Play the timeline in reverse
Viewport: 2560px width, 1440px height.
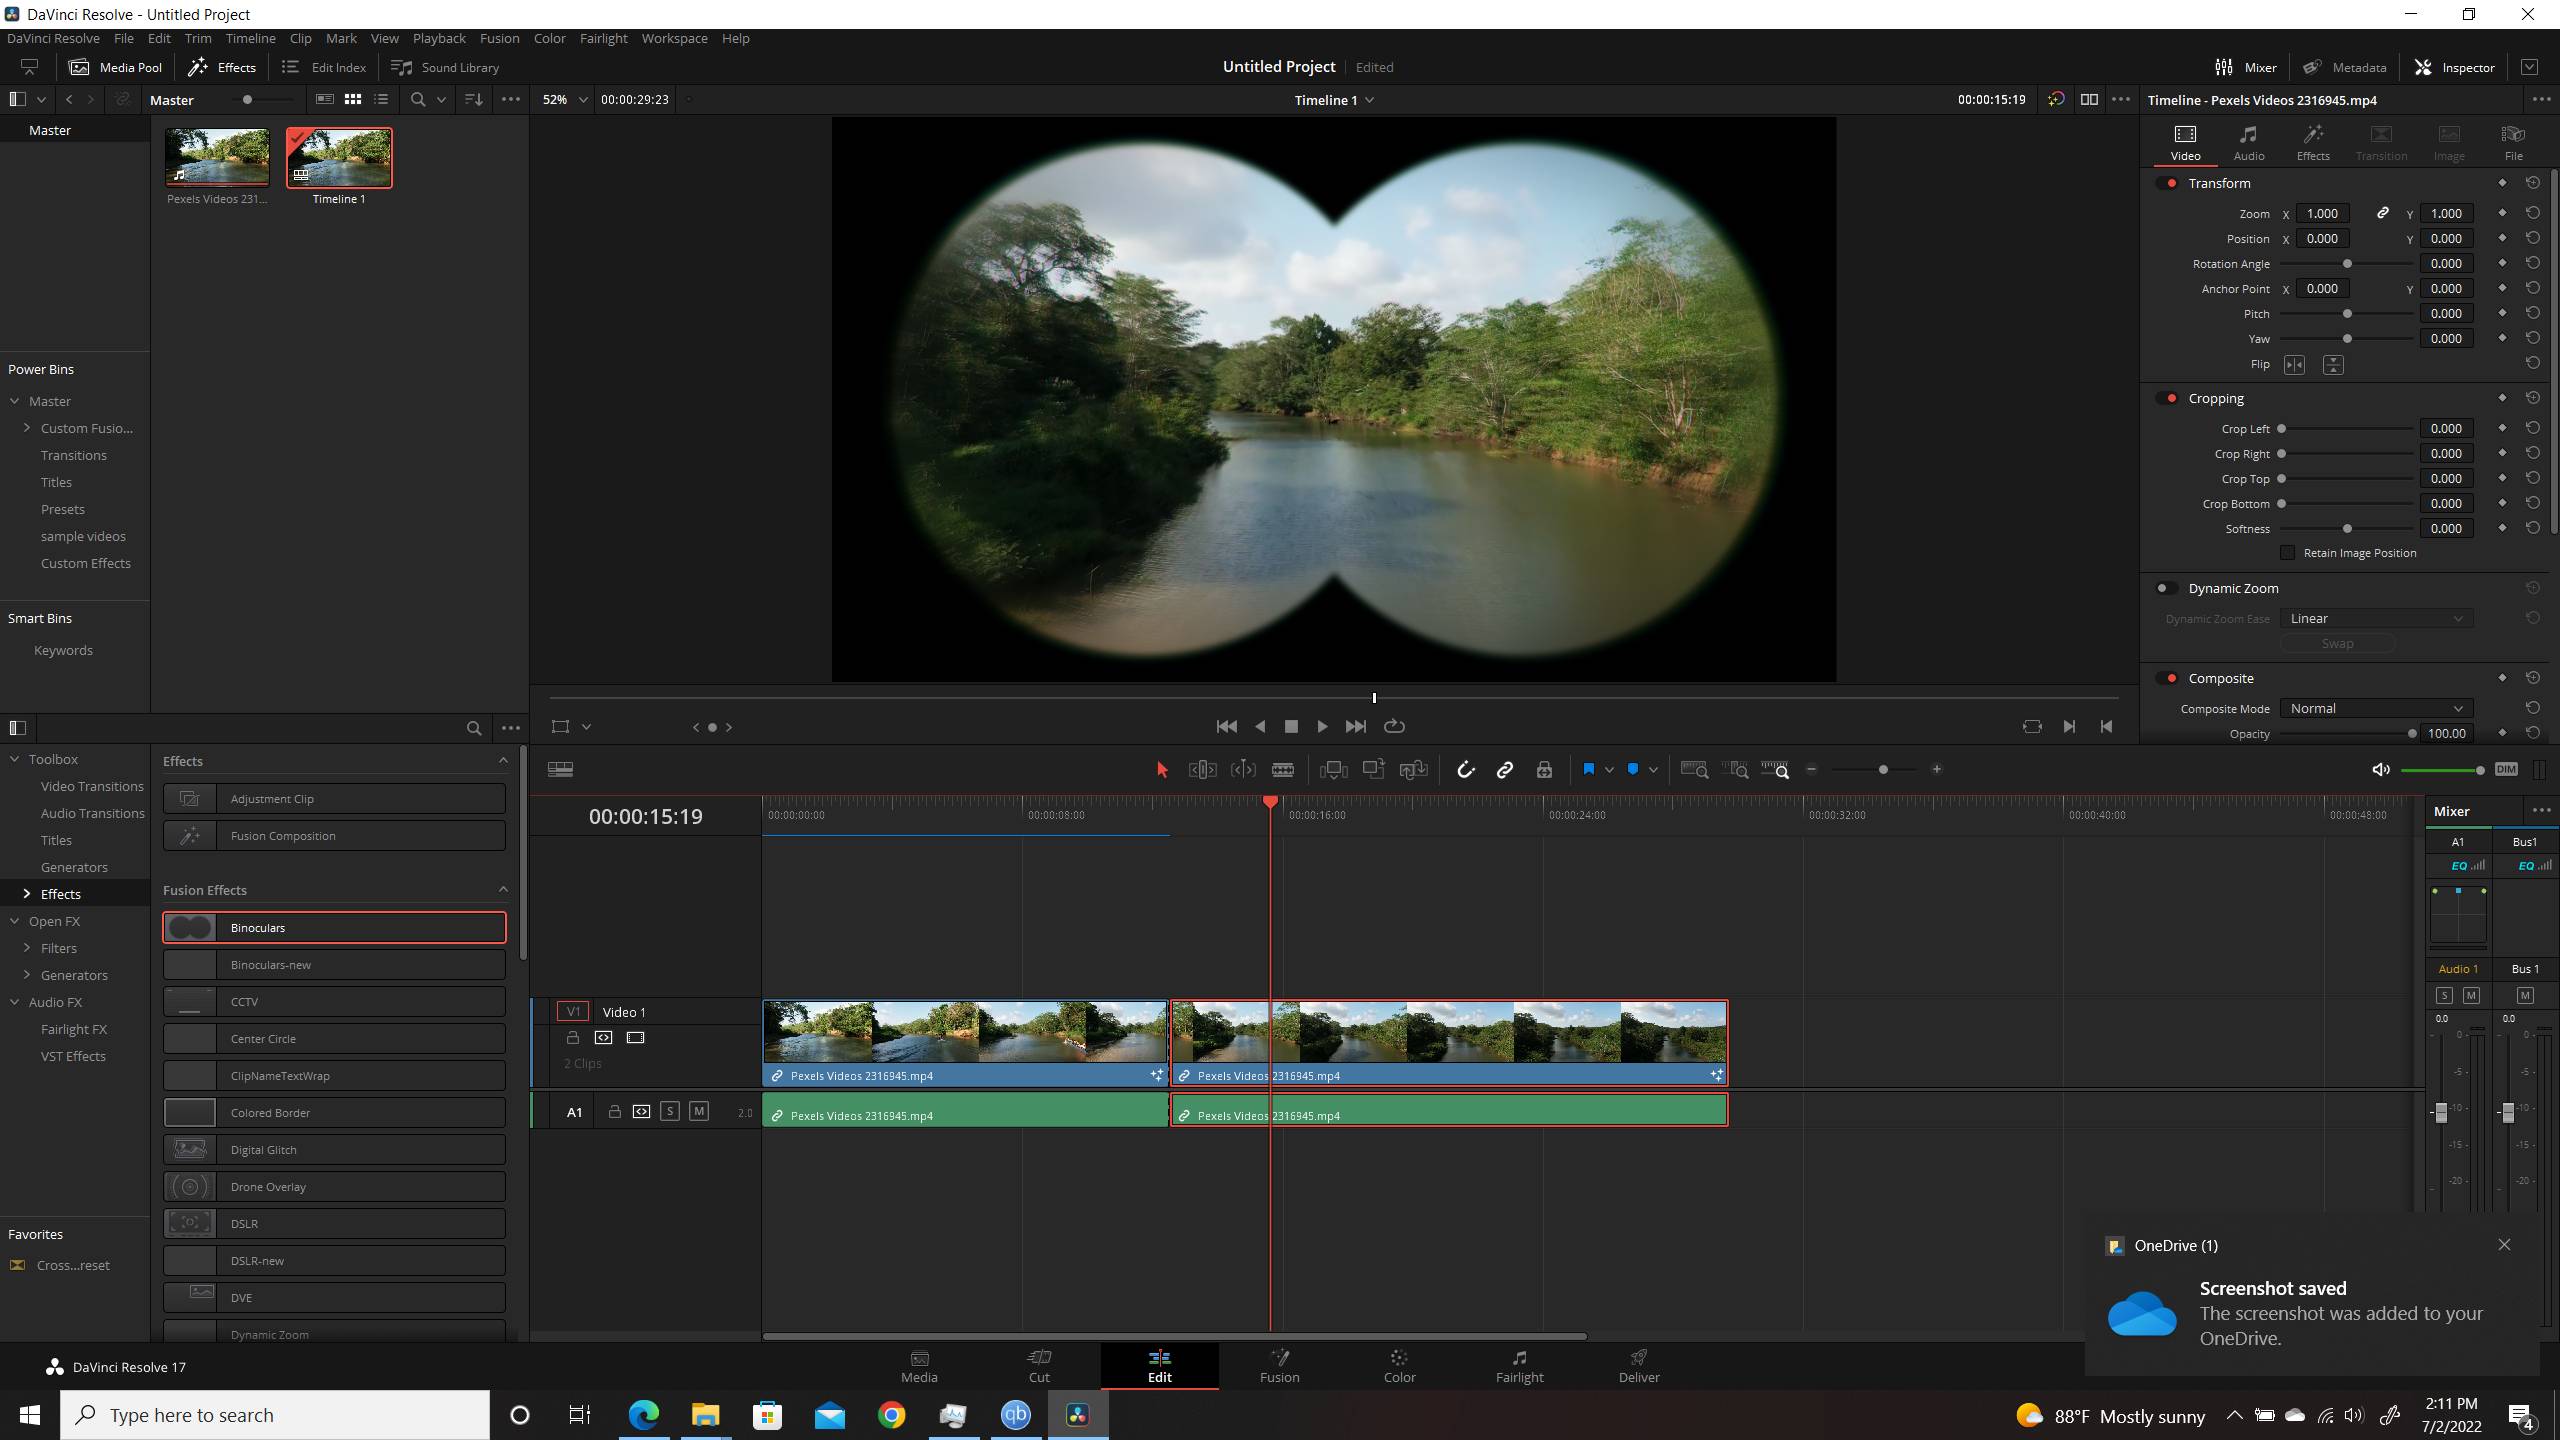(1260, 726)
